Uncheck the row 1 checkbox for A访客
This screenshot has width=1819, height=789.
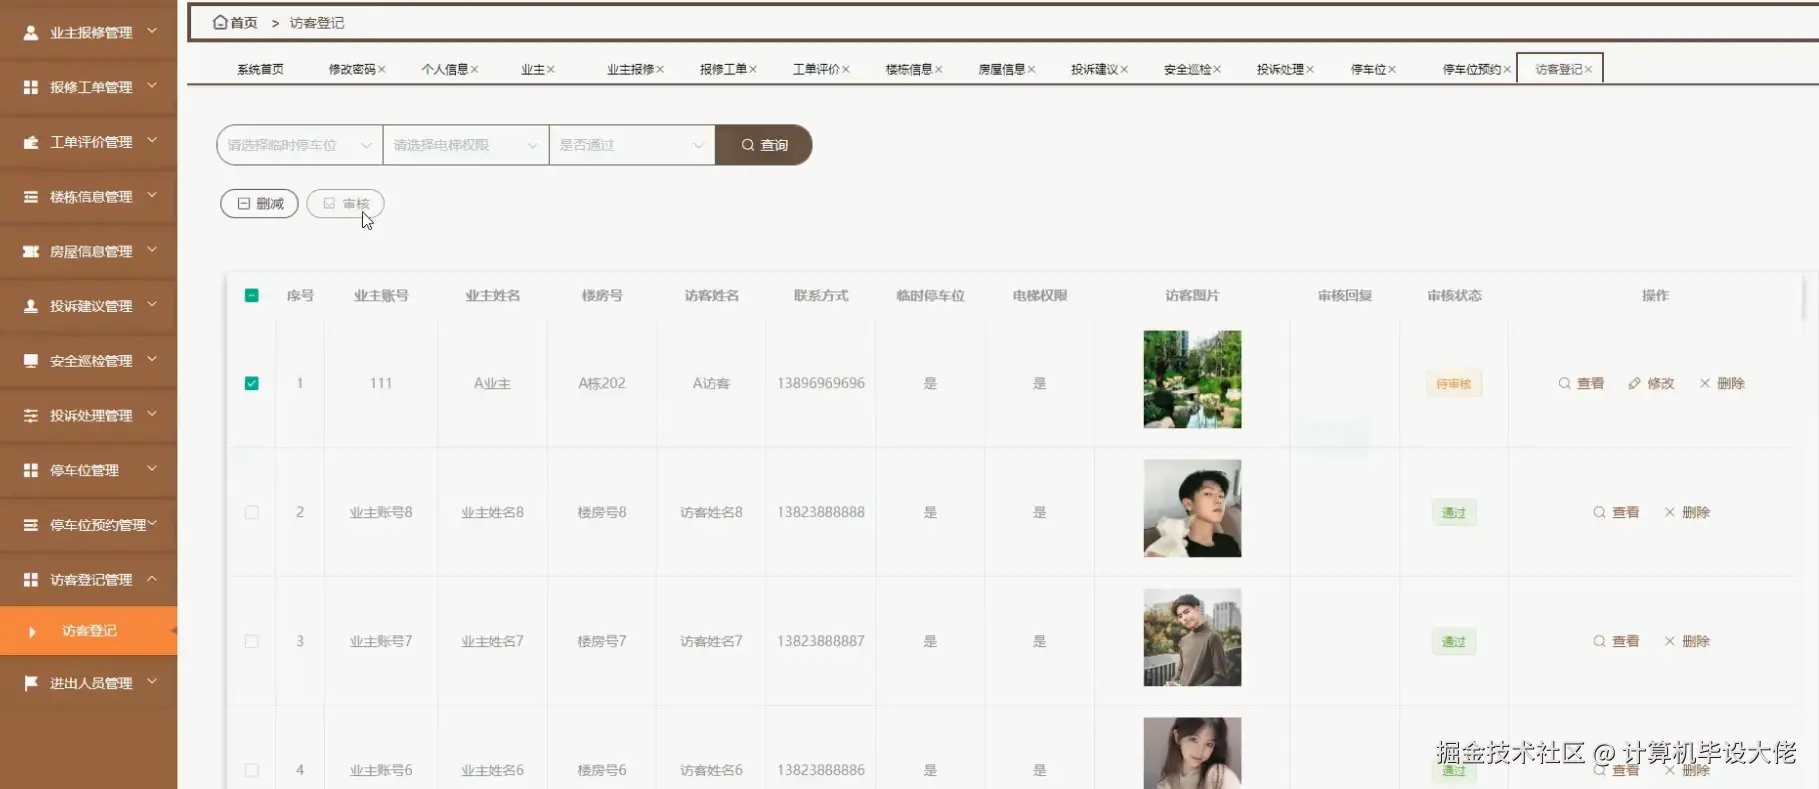click(252, 383)
